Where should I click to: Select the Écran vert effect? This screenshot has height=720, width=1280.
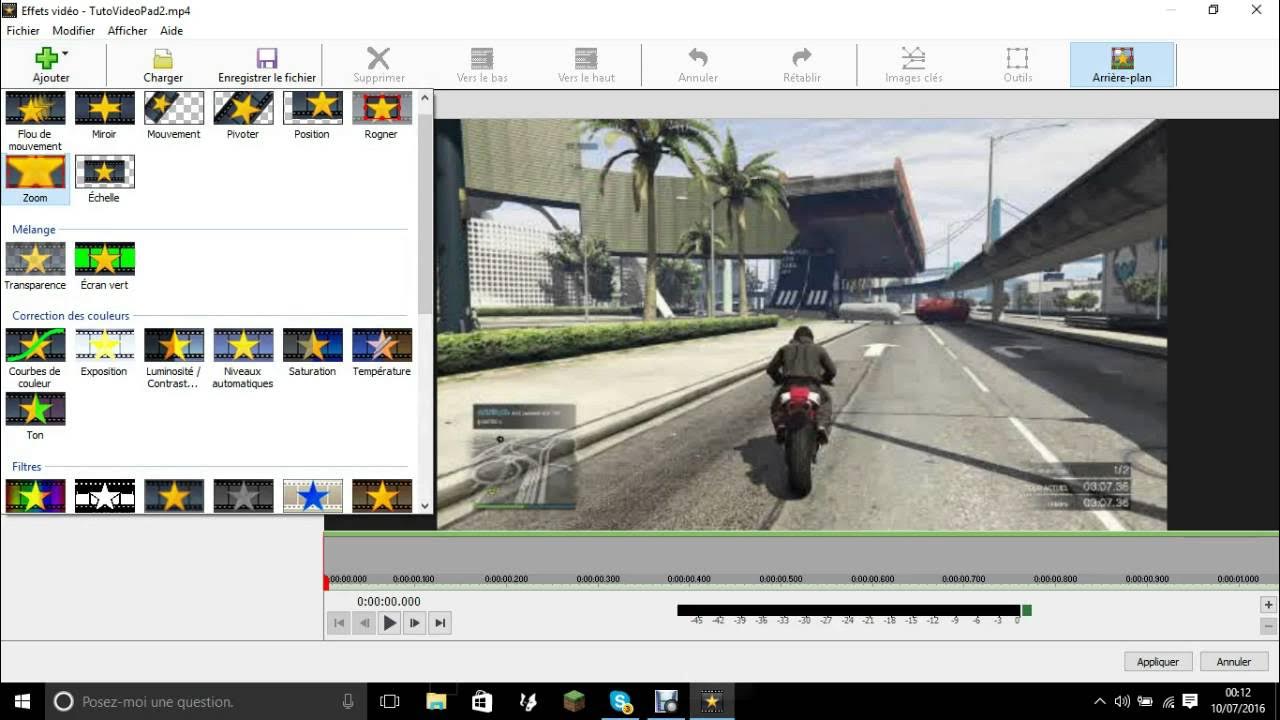[x=104, y=267]
